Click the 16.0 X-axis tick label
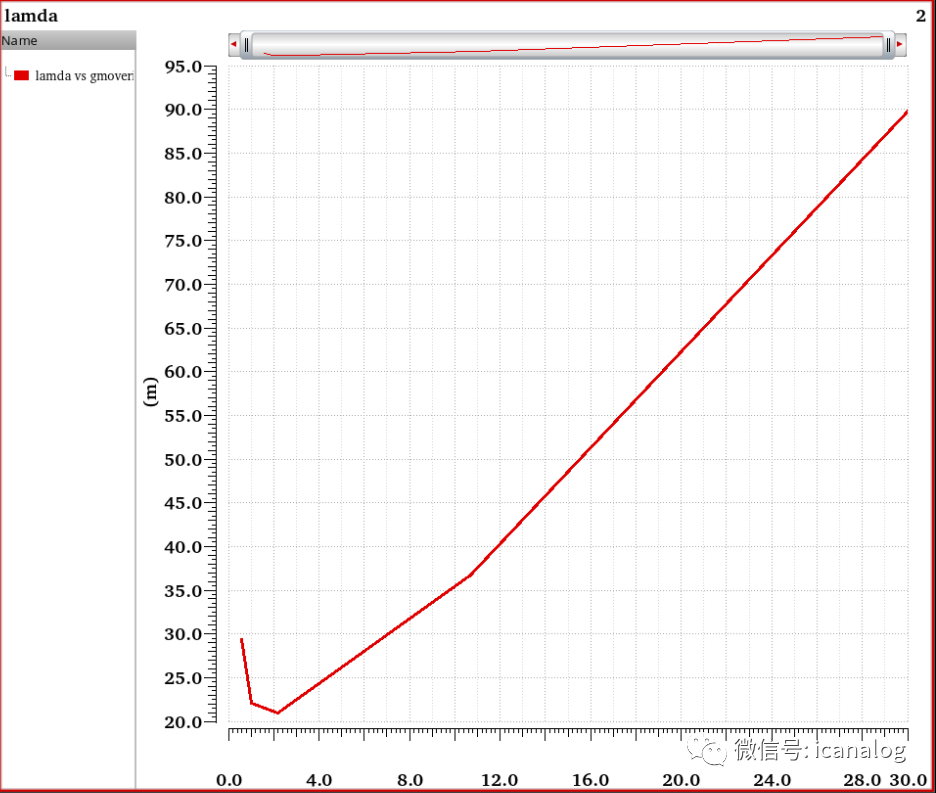This screenshot has height=793, width=936. [x=590, y=780]
